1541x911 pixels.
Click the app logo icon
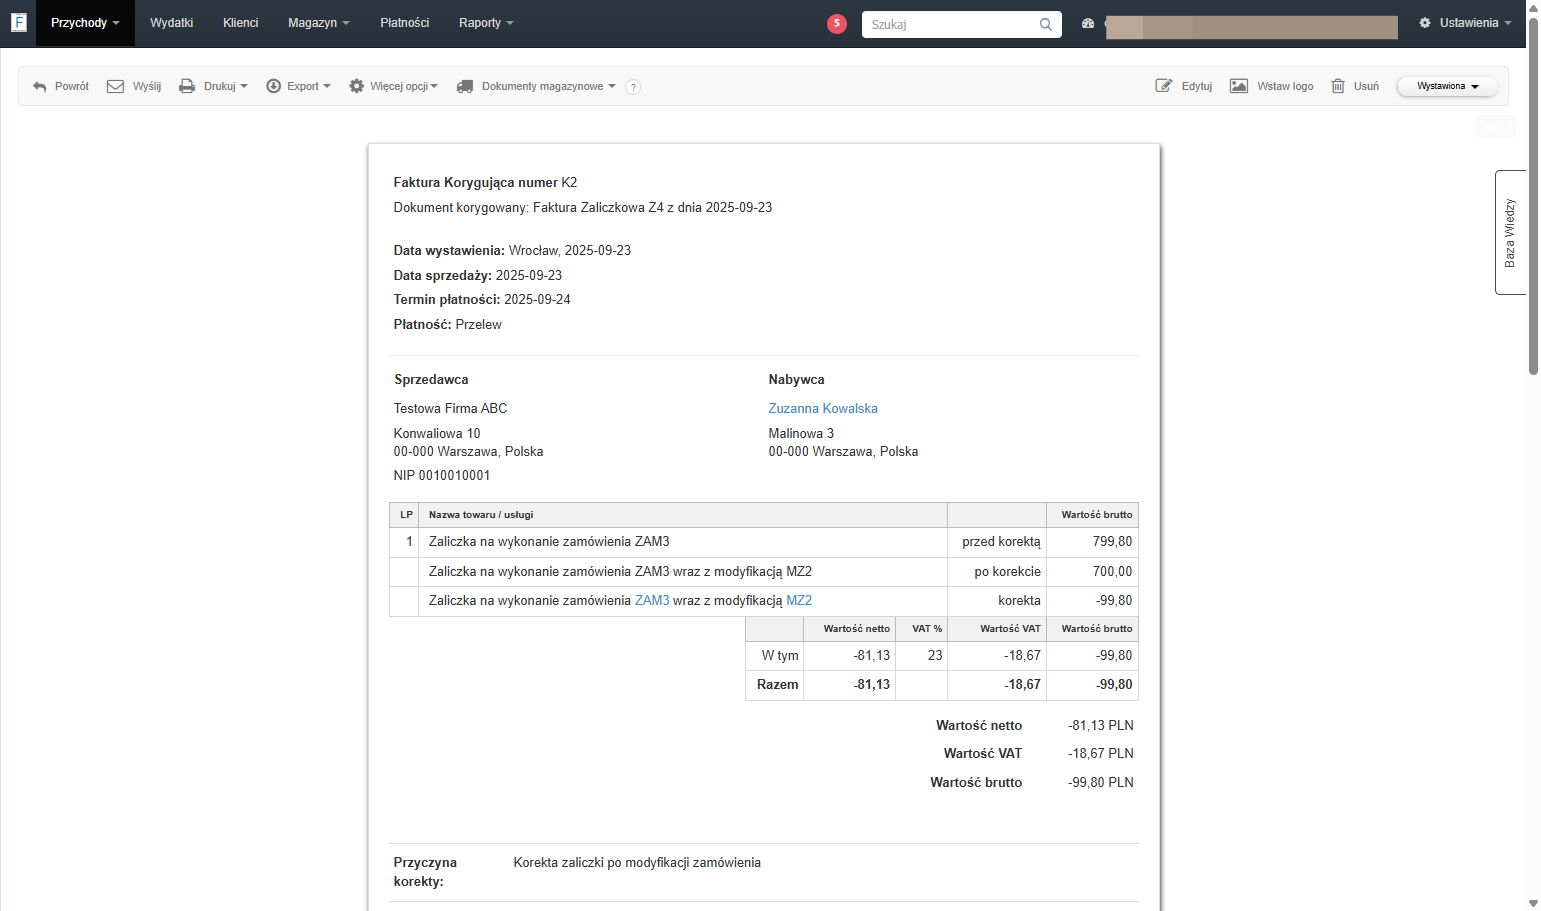coord(18,22)
